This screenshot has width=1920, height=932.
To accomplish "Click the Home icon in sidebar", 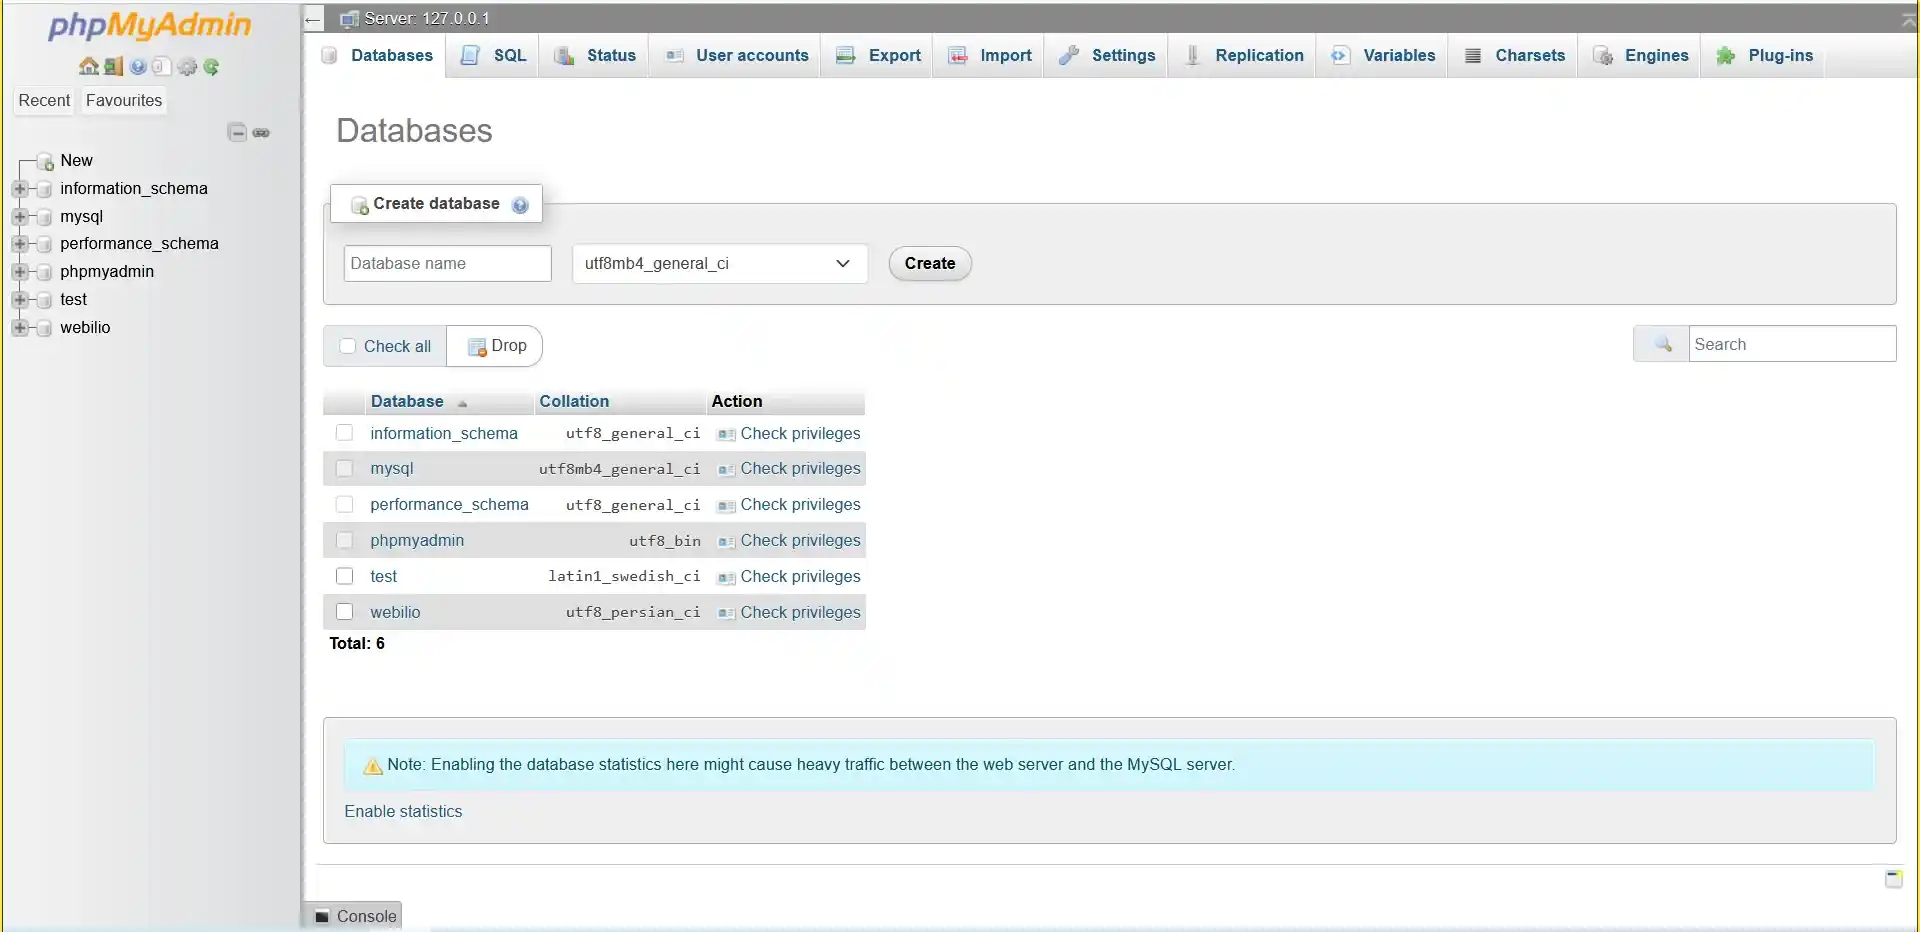I will (x=89, y=67).
